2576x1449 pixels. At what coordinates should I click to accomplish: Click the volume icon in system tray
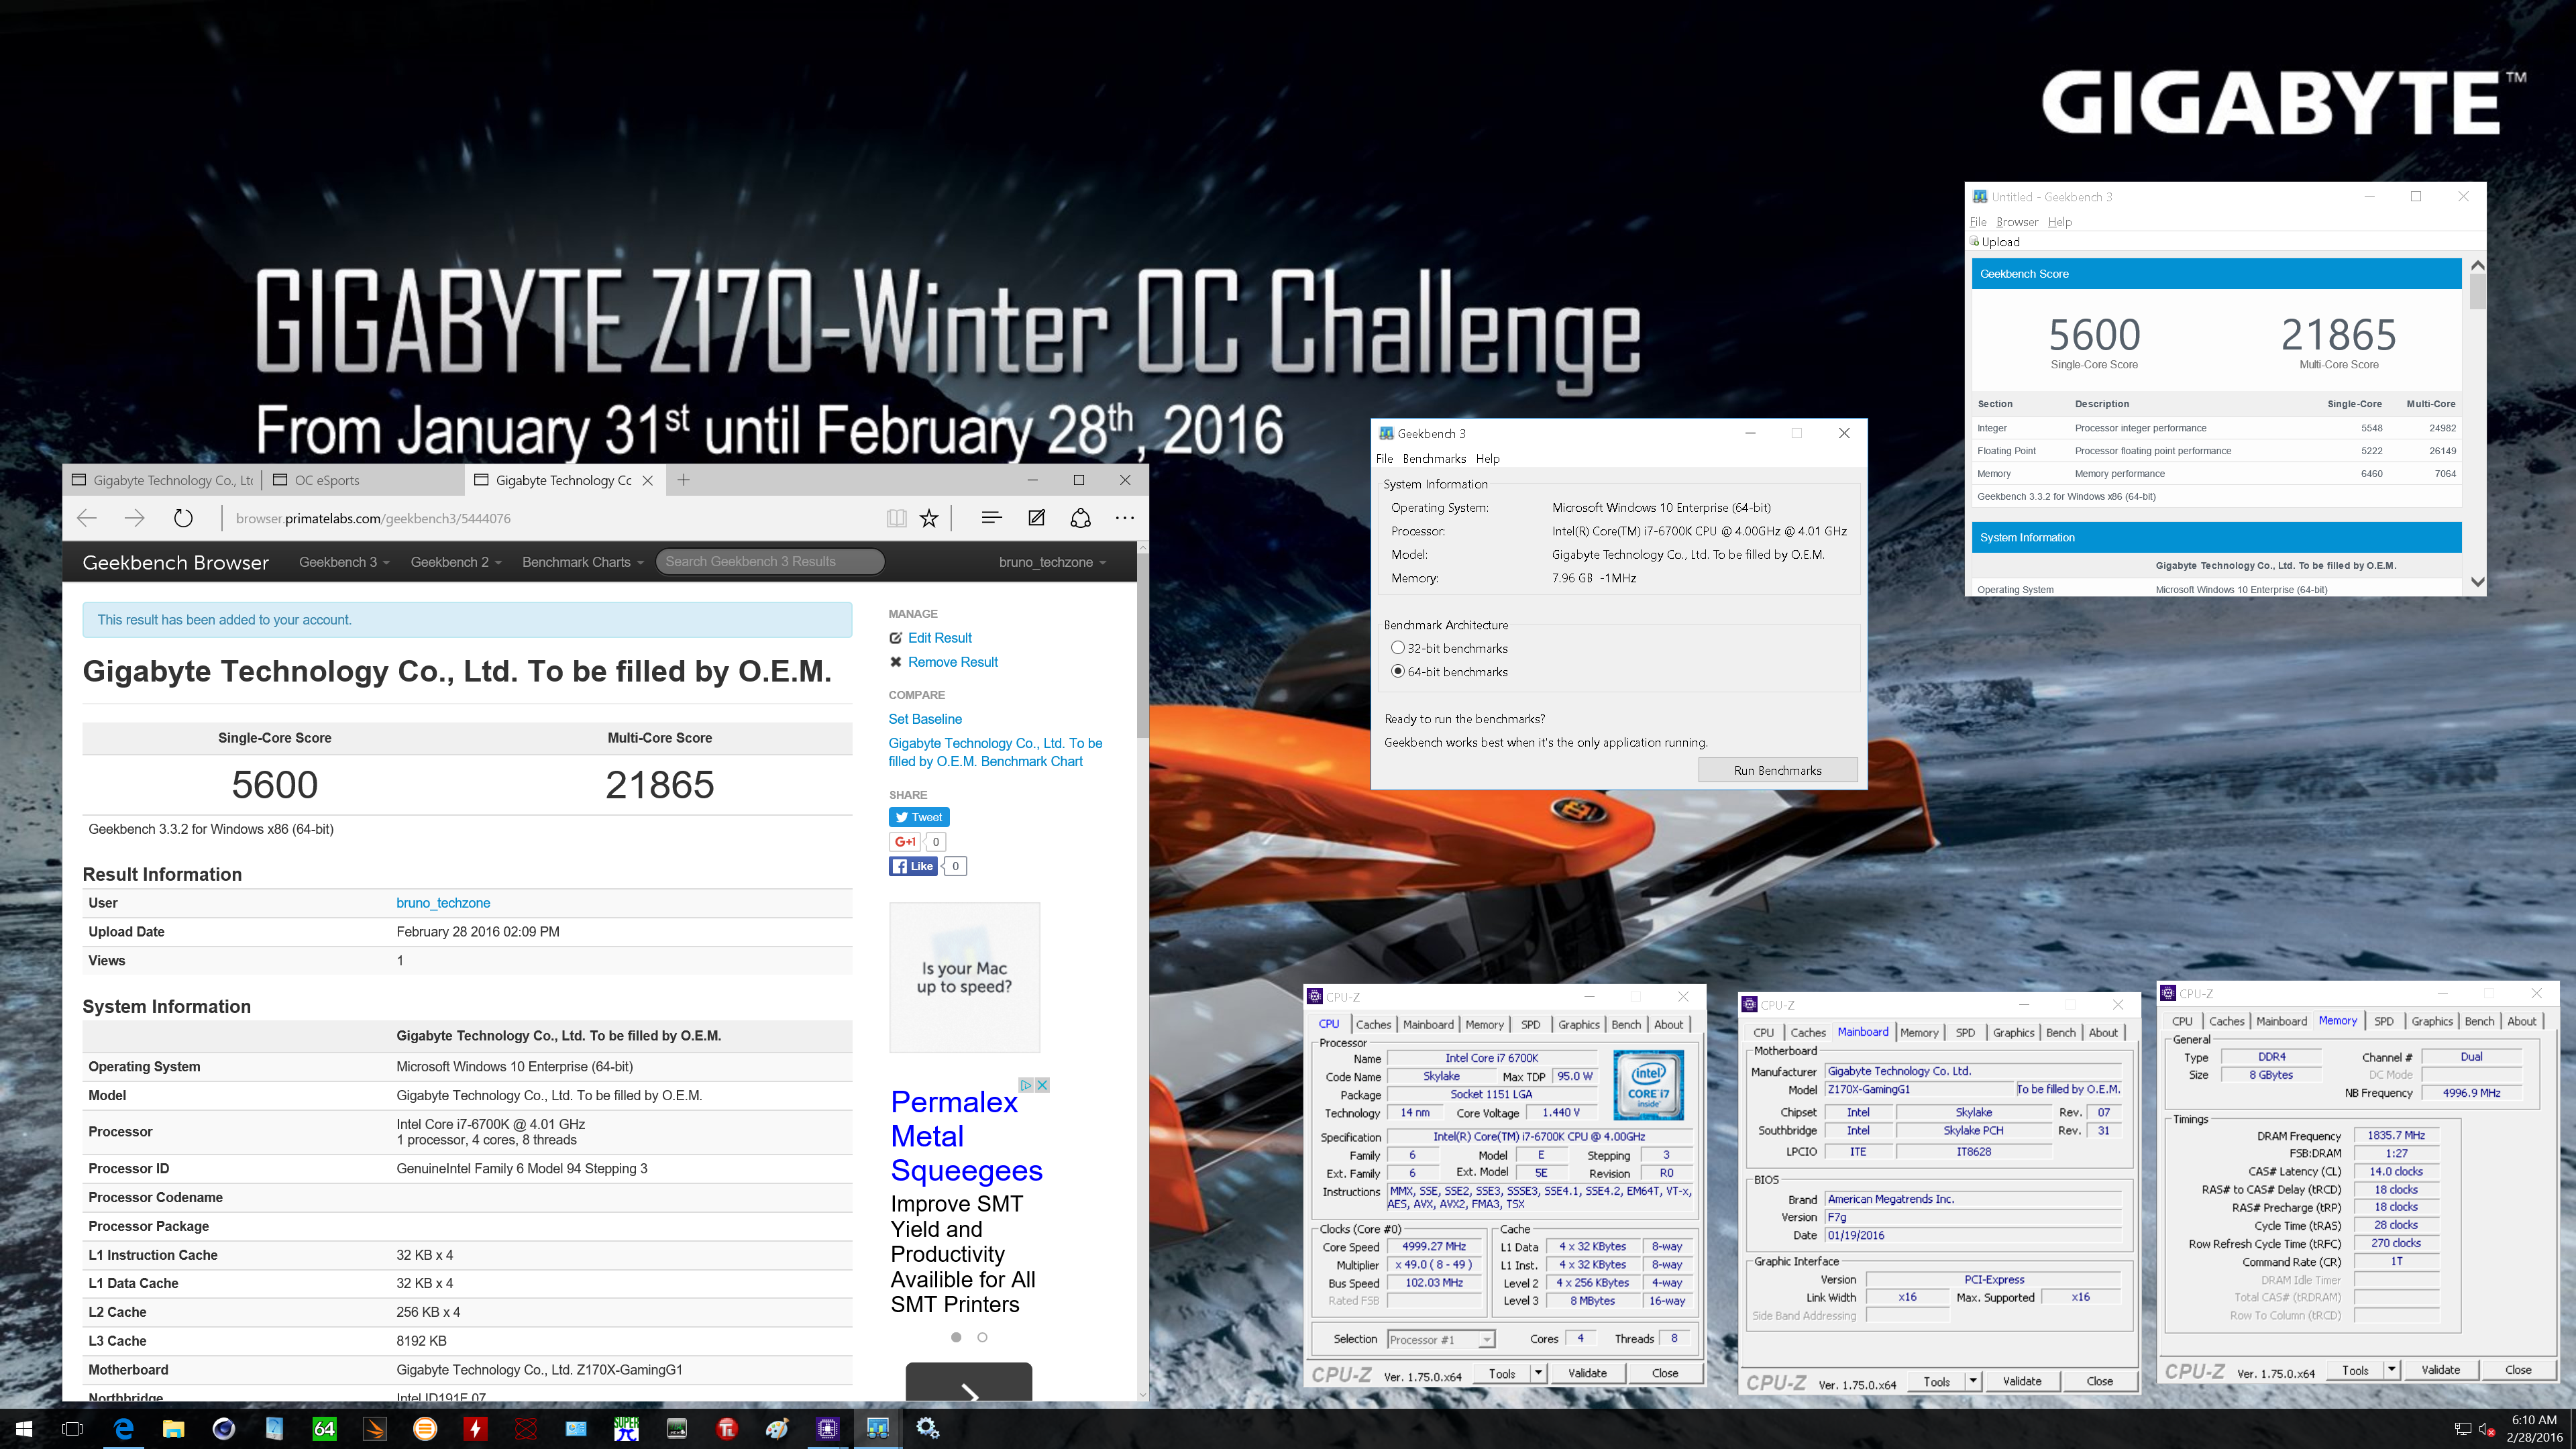[2487, 1429]
